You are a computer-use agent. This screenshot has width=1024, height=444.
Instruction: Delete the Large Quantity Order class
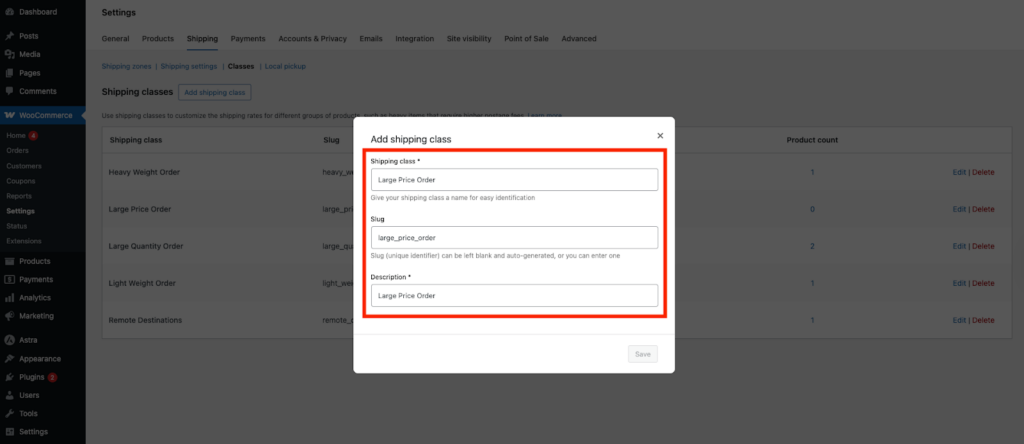tap(983, 246)
